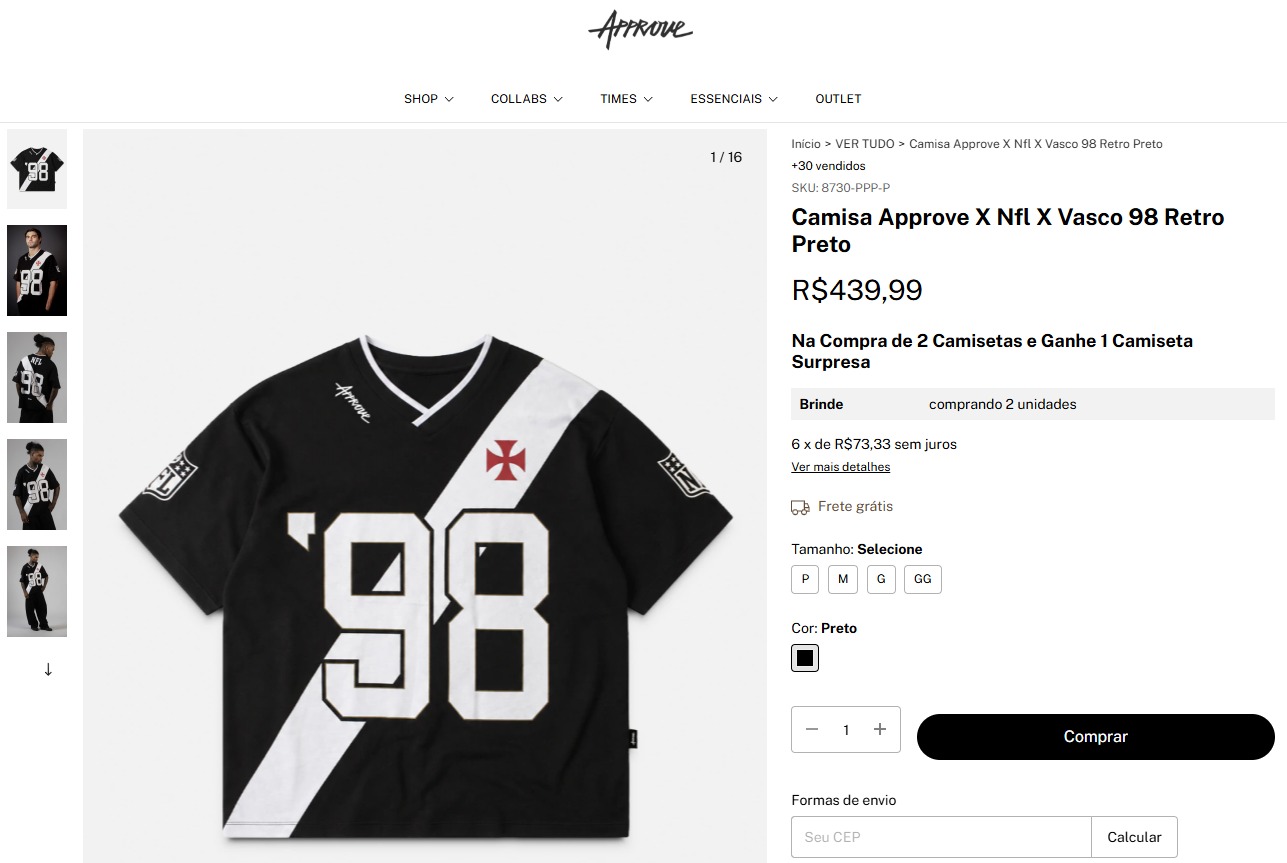The image size is (1287, 863).
Task: View the first shirt thumbnail
Action: click(37, 169)
